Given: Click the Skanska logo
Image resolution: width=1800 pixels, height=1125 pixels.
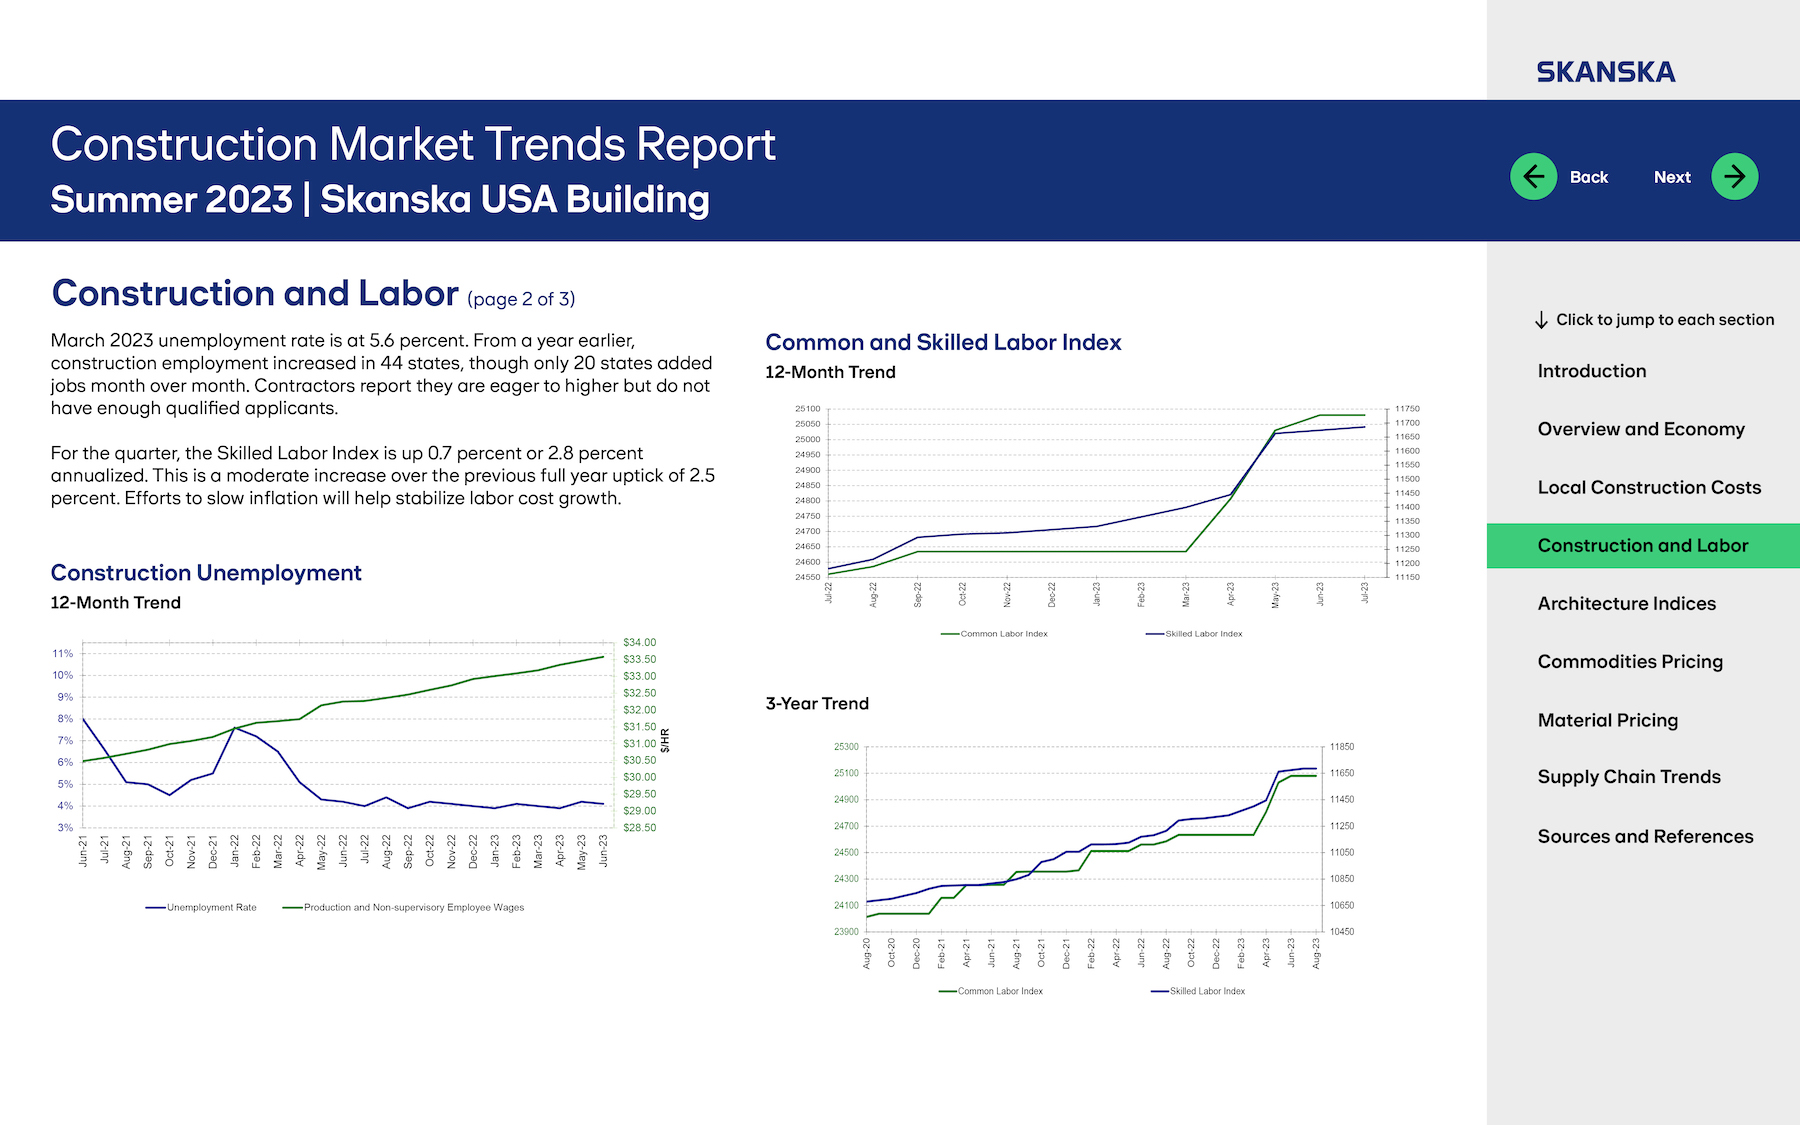Looking at the screenshot, I should point(1606,72).
